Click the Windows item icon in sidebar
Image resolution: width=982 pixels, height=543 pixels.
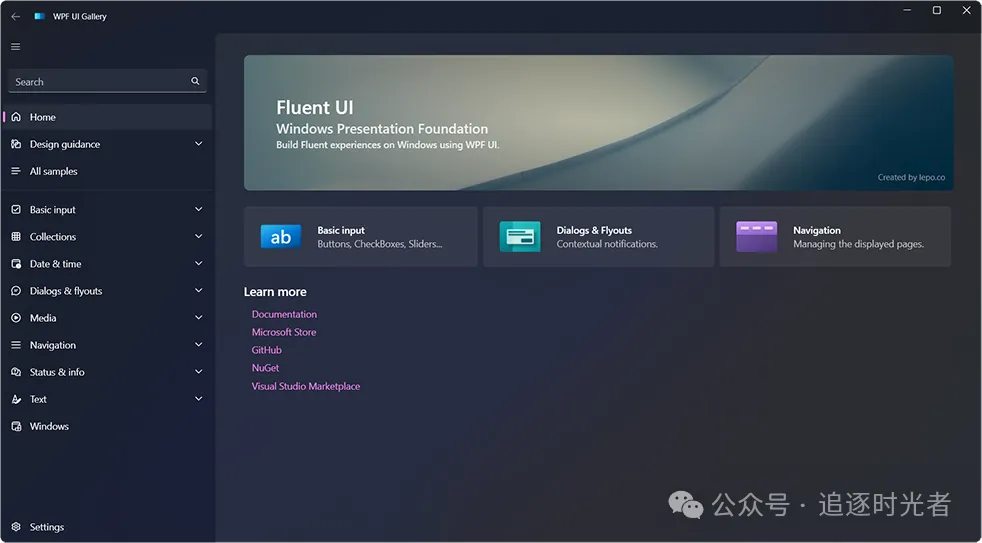point(16,426)
